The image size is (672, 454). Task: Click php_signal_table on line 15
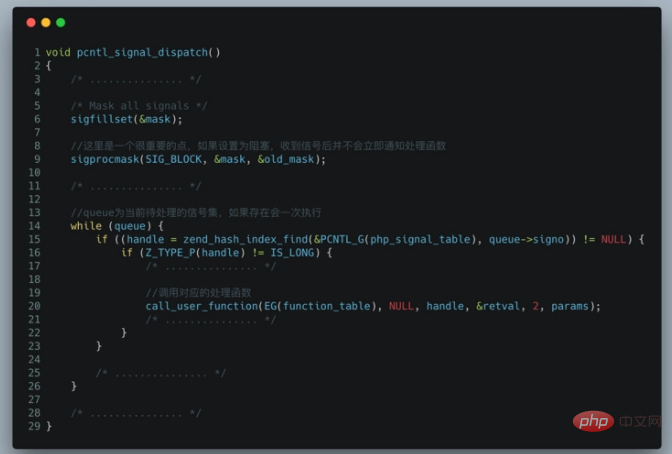420,239
